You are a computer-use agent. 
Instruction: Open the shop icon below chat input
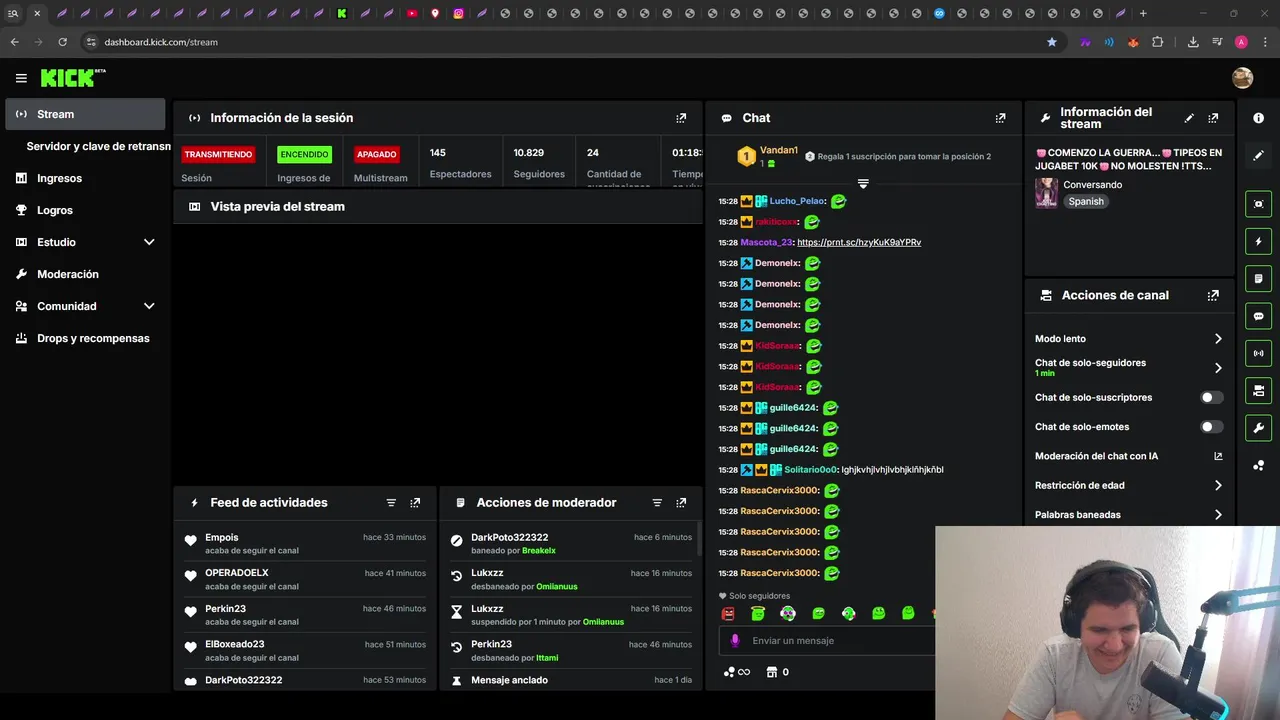(x=771, y=672)
